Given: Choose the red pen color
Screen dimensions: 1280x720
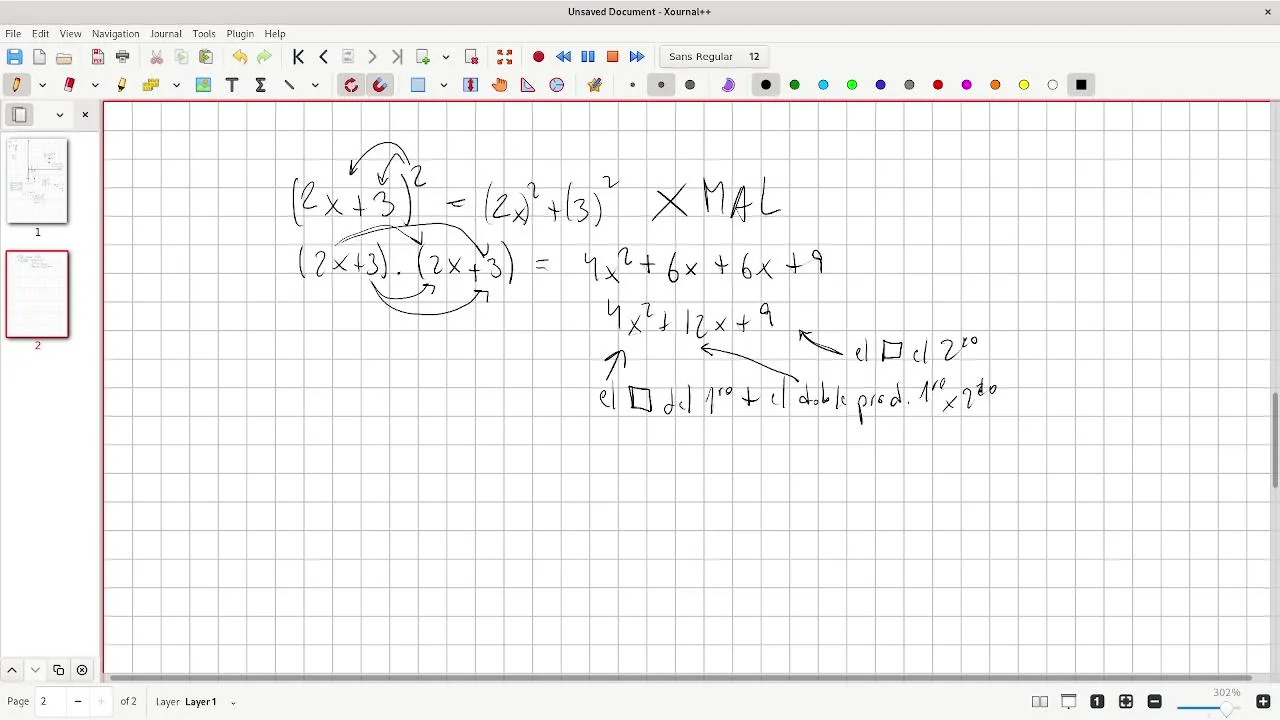Looking at the screenshot, I should (938, 85).
